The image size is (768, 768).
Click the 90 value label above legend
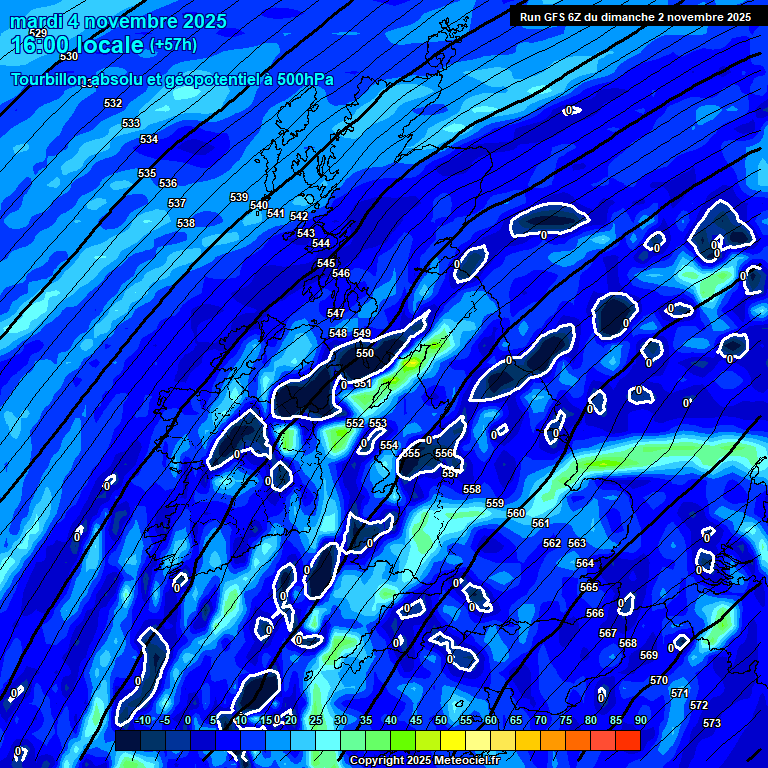[x=640, y=721]
